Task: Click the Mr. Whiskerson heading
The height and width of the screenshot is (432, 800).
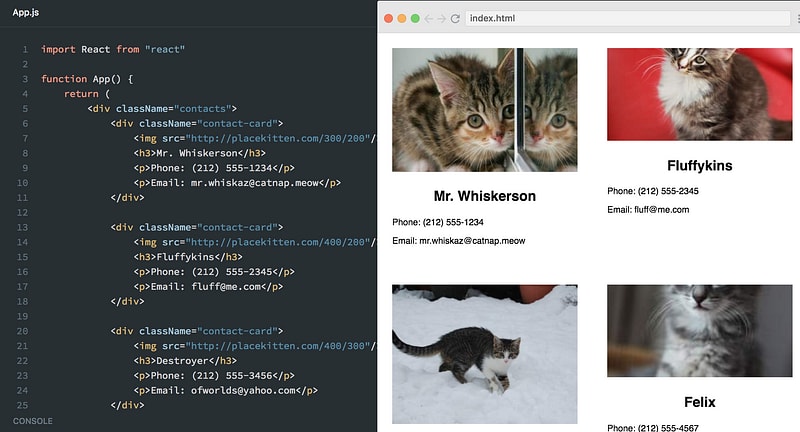Action: pyautogui.click(x=485, y=196)
